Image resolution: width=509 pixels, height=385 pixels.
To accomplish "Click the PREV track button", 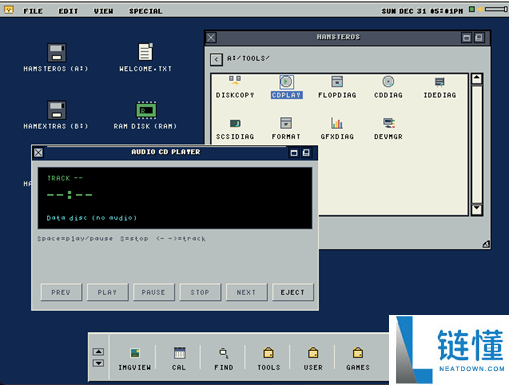I will pyautogui.click(x=61, y=292).
